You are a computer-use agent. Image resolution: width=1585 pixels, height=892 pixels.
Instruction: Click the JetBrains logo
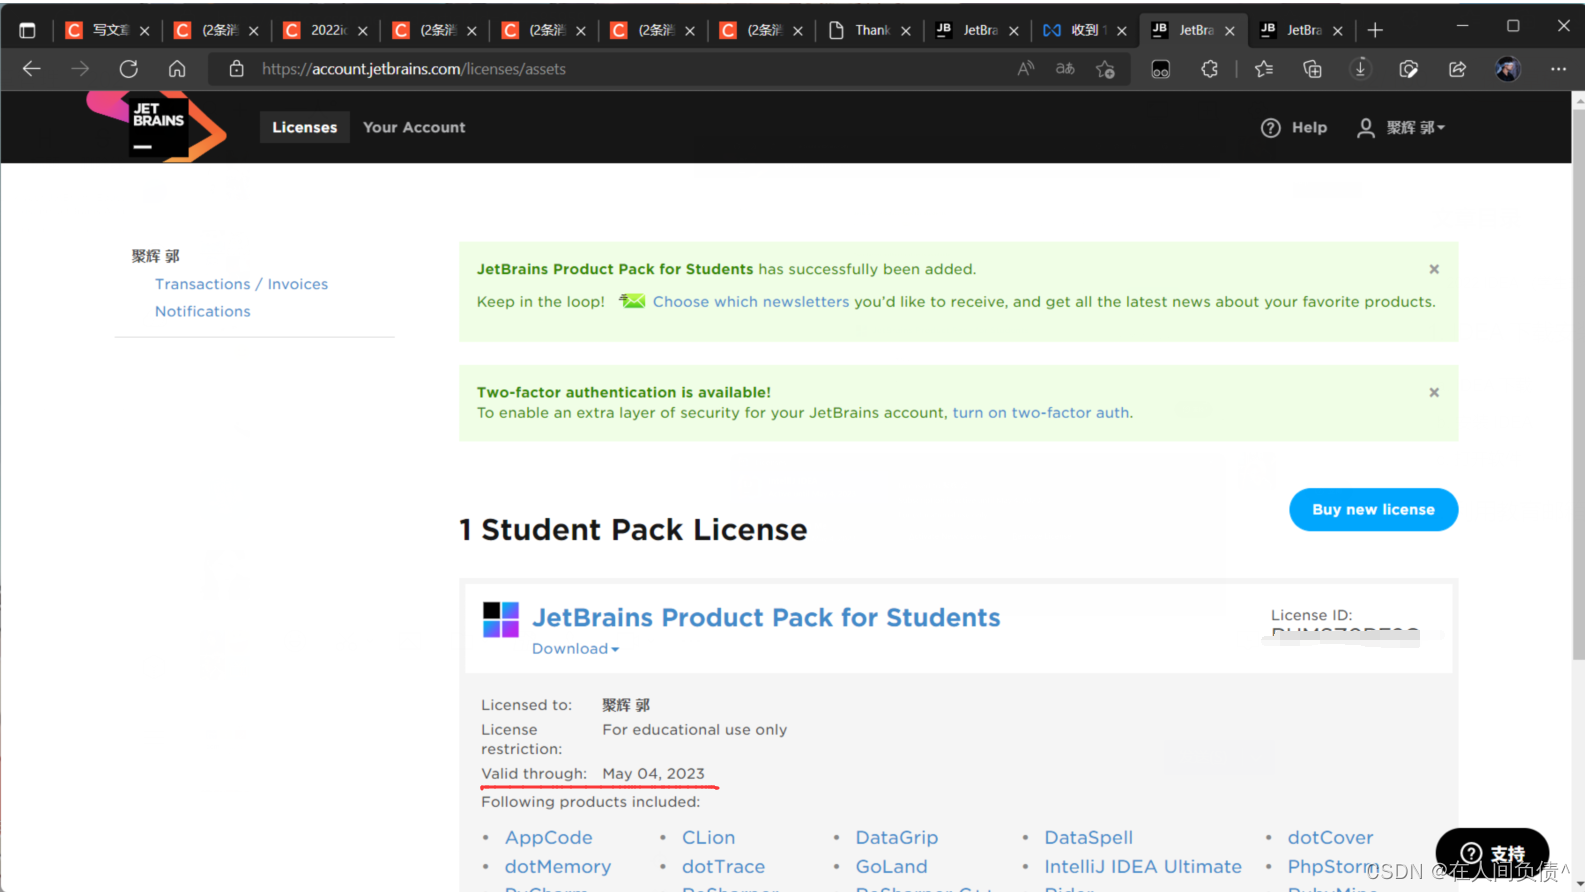[x=157, y=126]
